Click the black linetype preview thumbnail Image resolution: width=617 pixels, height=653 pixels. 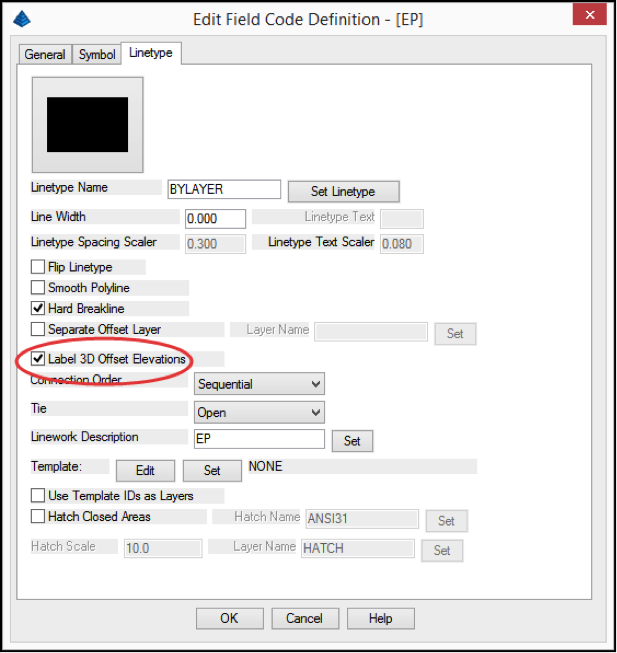pos(87,125)
